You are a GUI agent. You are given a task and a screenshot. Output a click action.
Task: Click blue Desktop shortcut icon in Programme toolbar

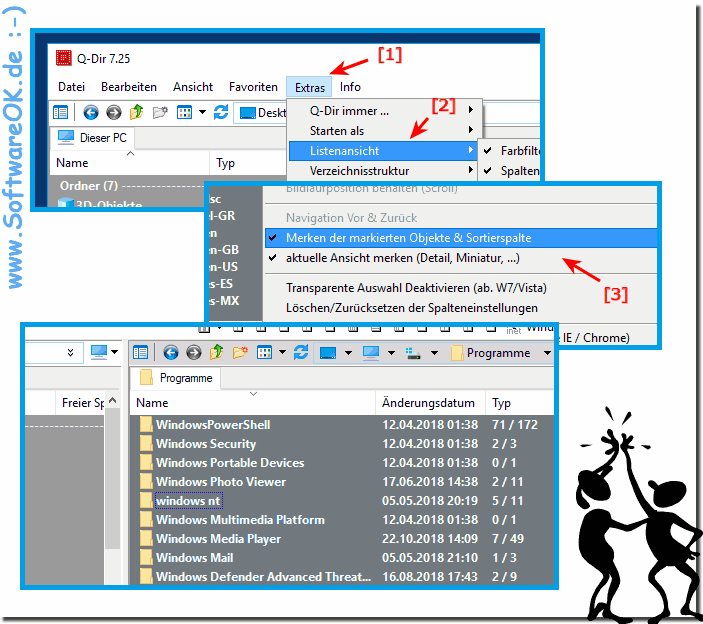(328, 353)
